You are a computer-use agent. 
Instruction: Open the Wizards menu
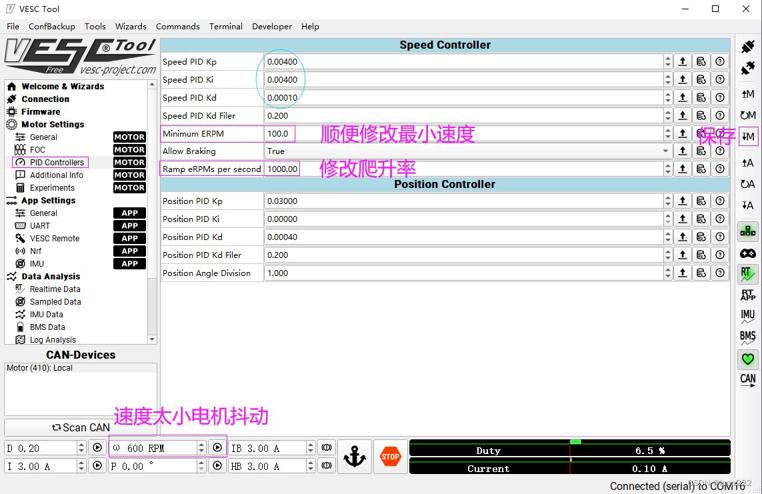pos(130,26)
